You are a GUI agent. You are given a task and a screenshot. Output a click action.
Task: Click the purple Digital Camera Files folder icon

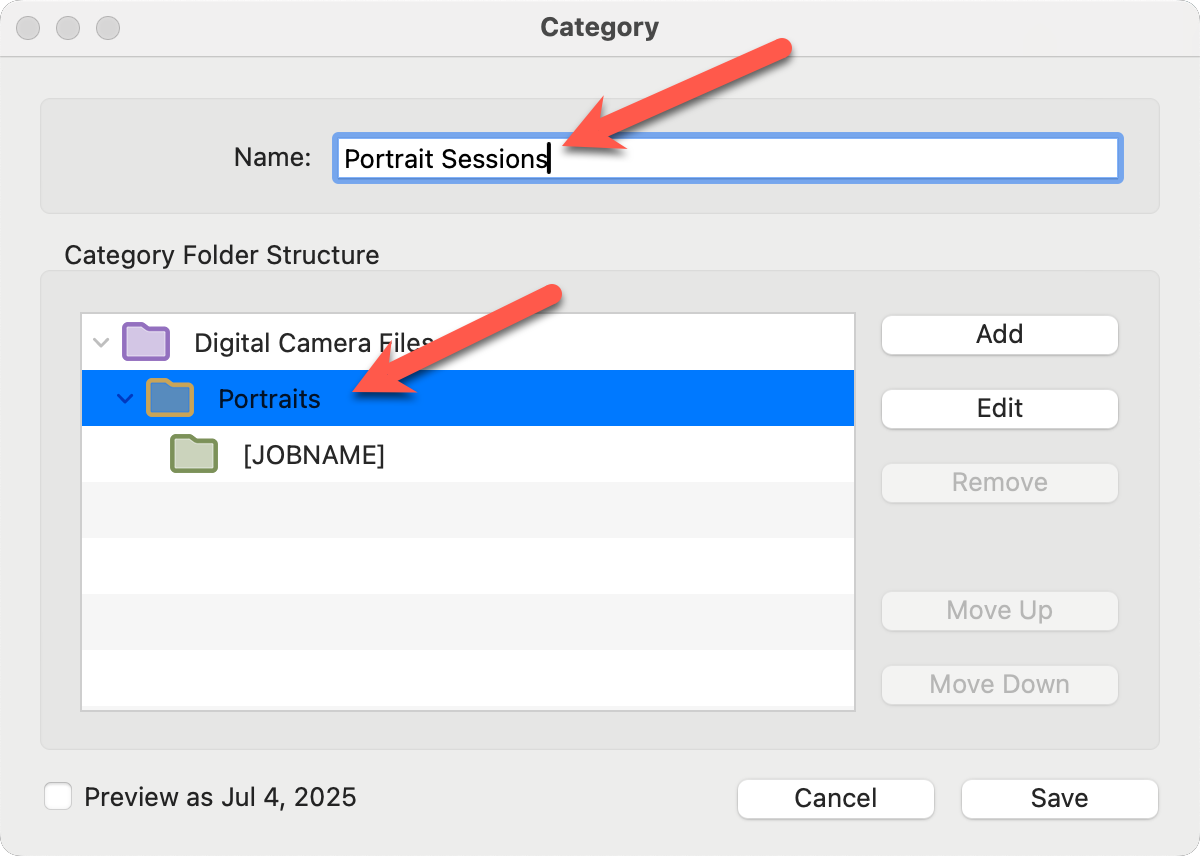(x=146, y=342)
